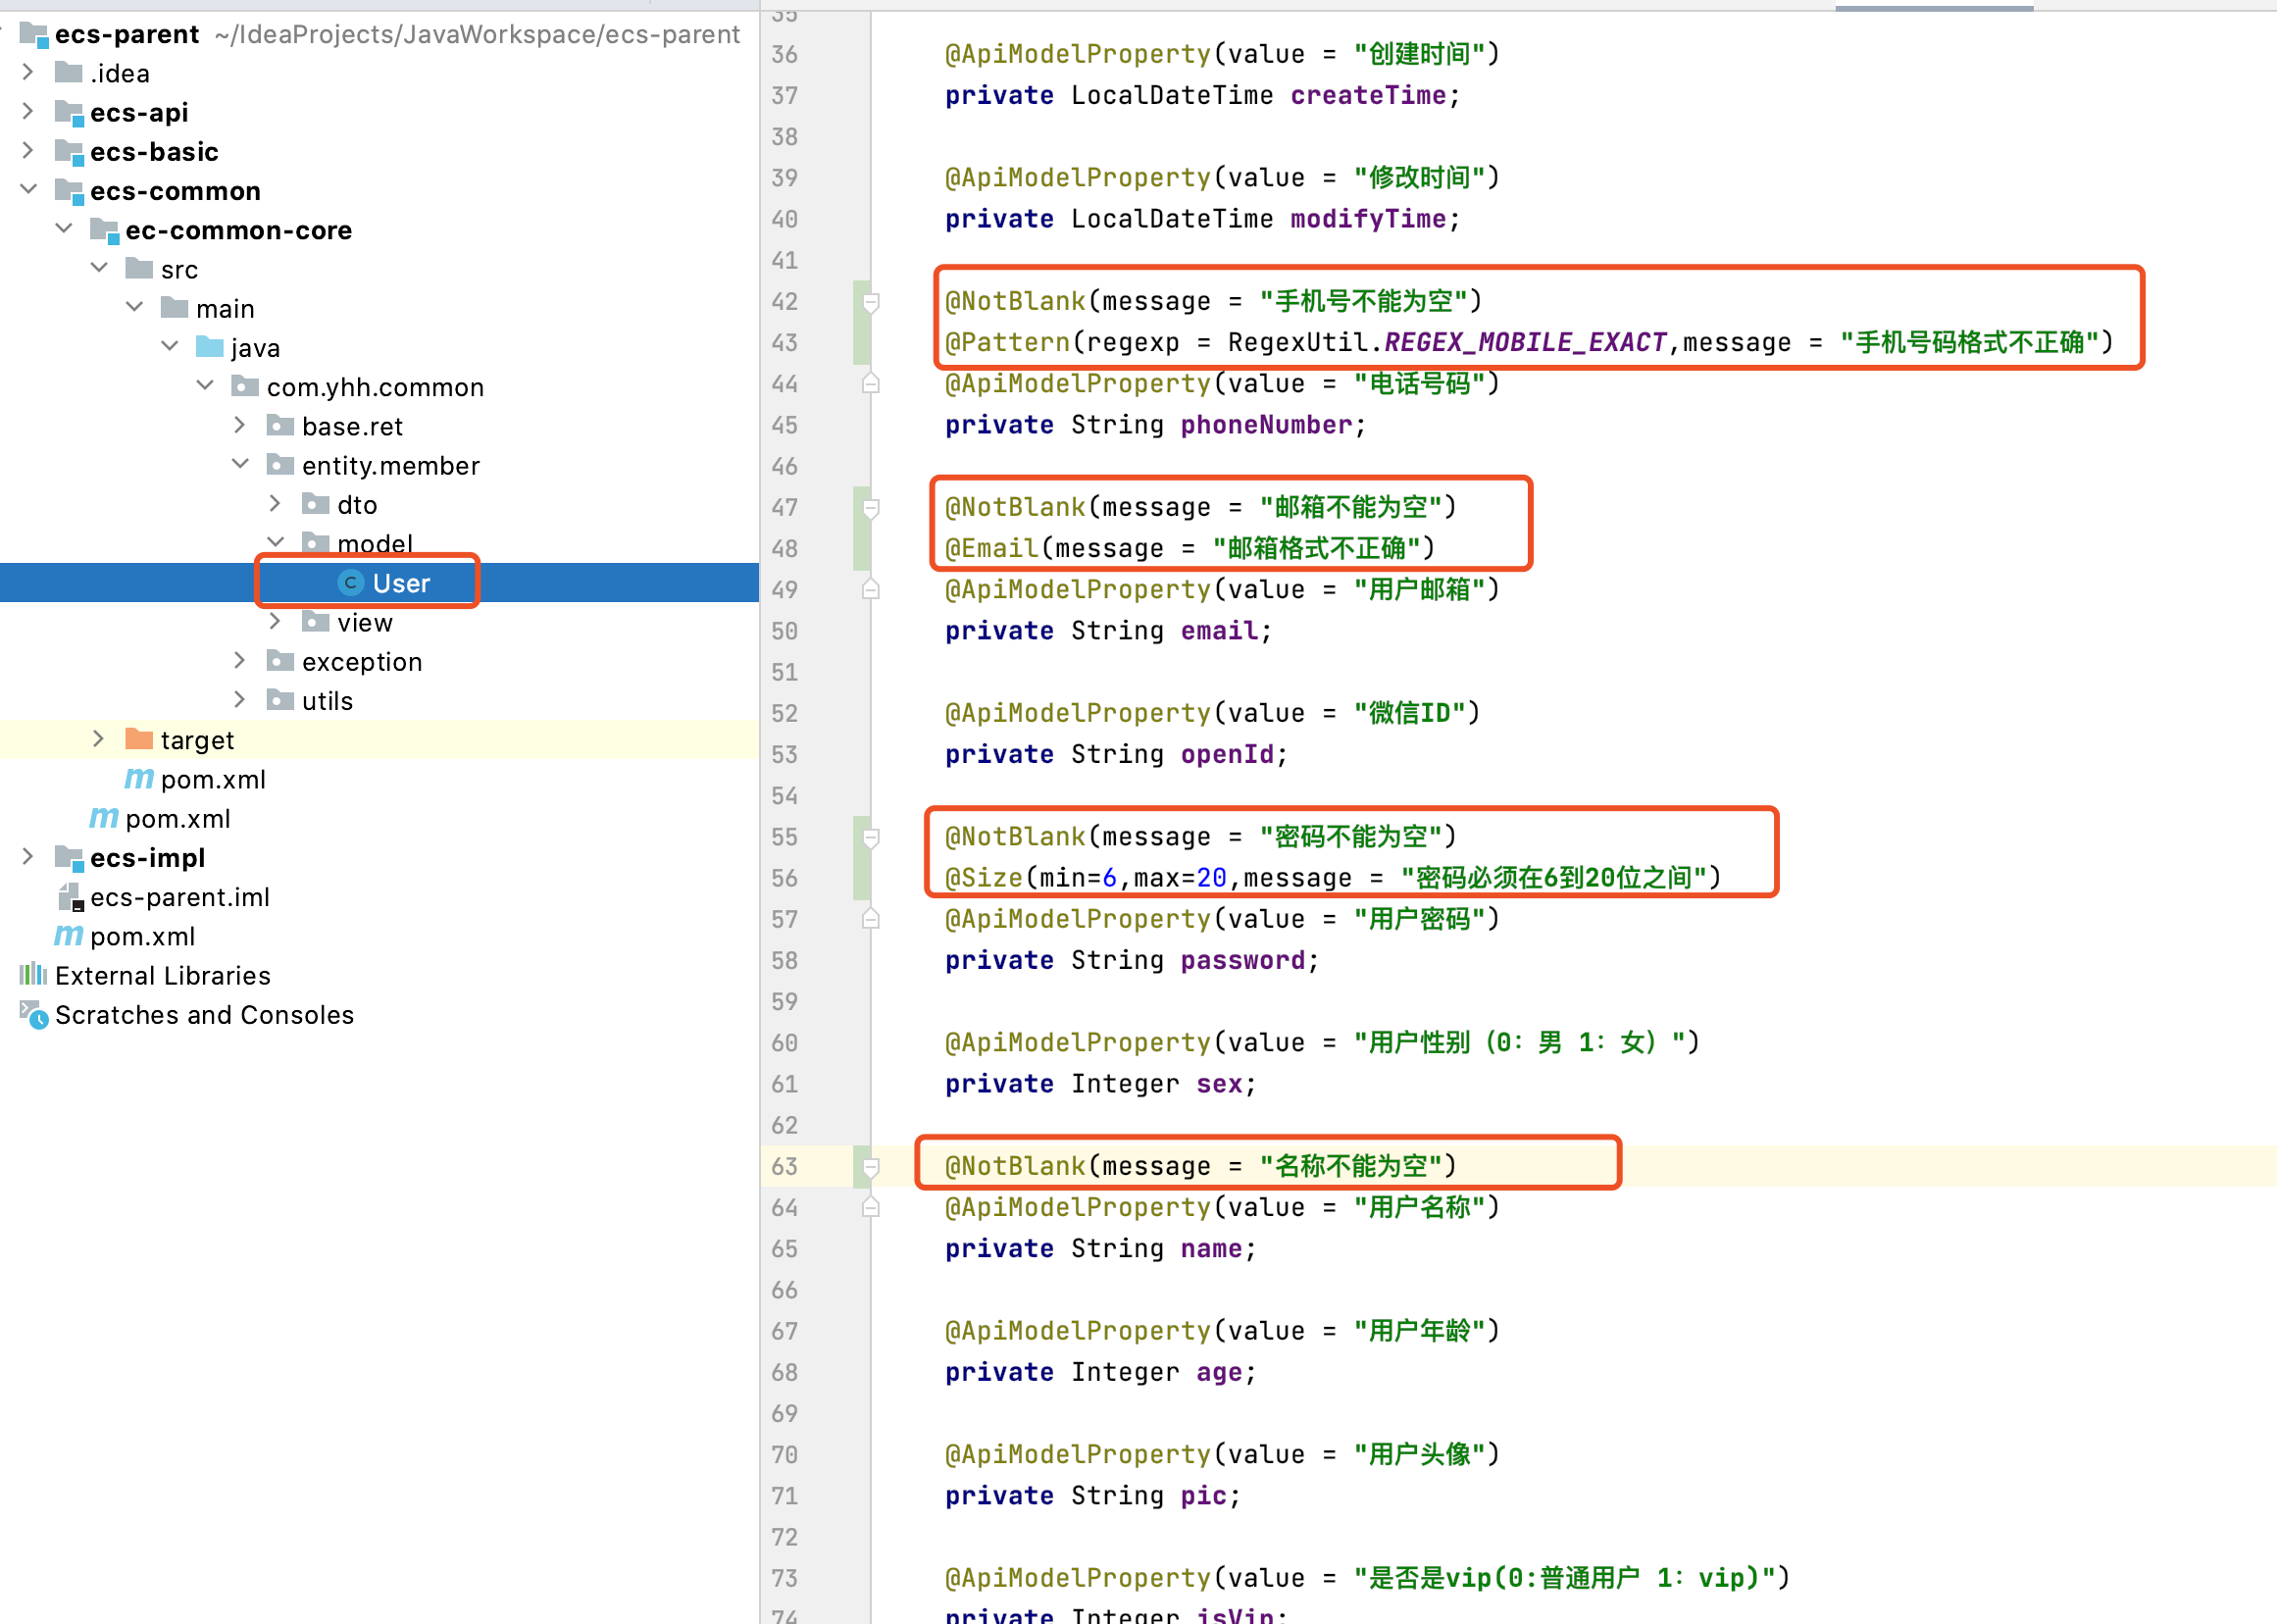
Task: Click the Maven icon beside ecs-parent pom.xml
Action: (x=67, y=936)
